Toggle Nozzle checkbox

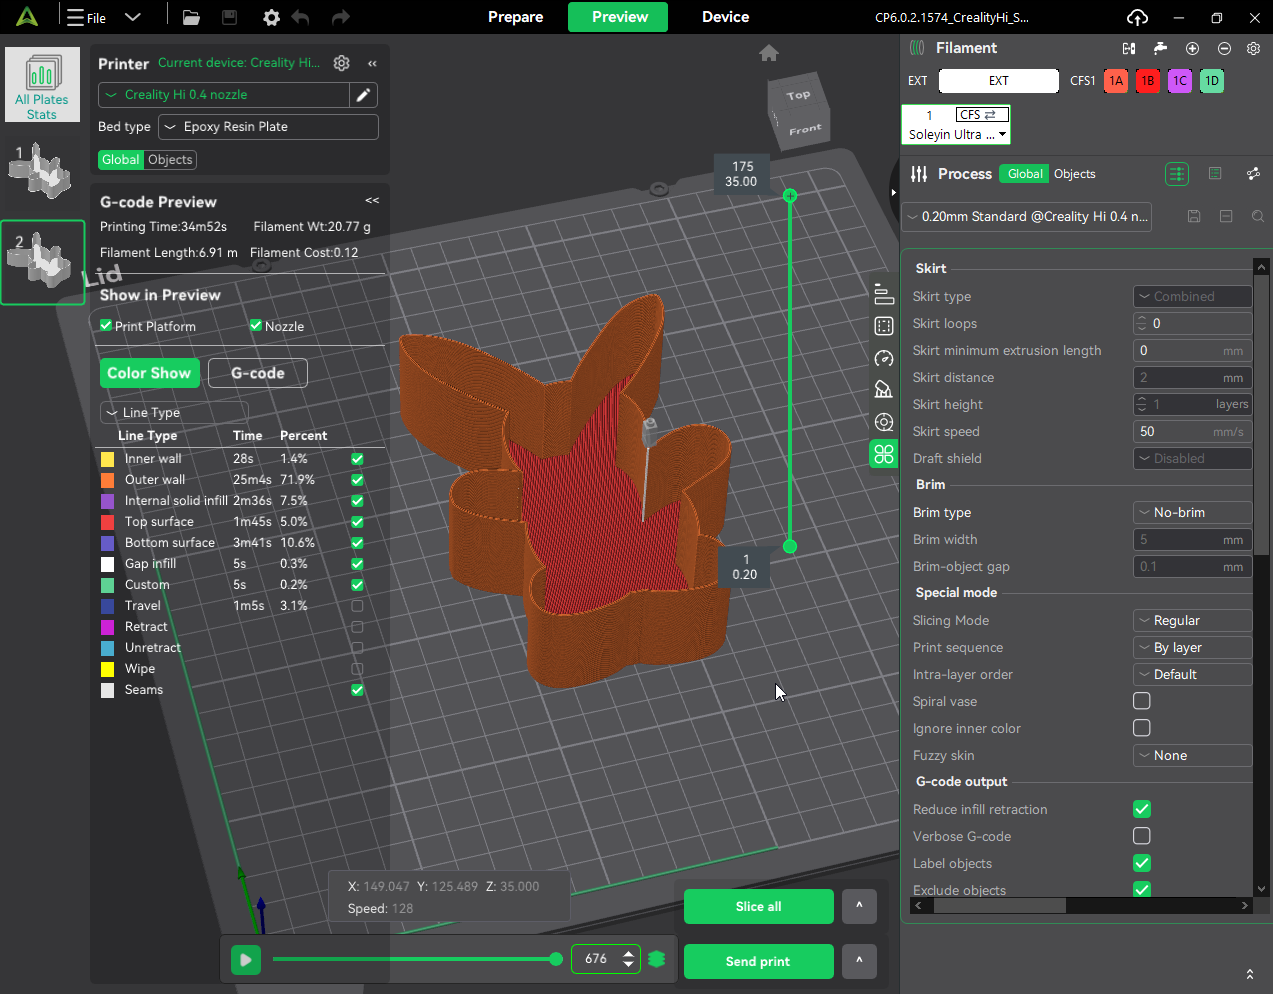256,326
